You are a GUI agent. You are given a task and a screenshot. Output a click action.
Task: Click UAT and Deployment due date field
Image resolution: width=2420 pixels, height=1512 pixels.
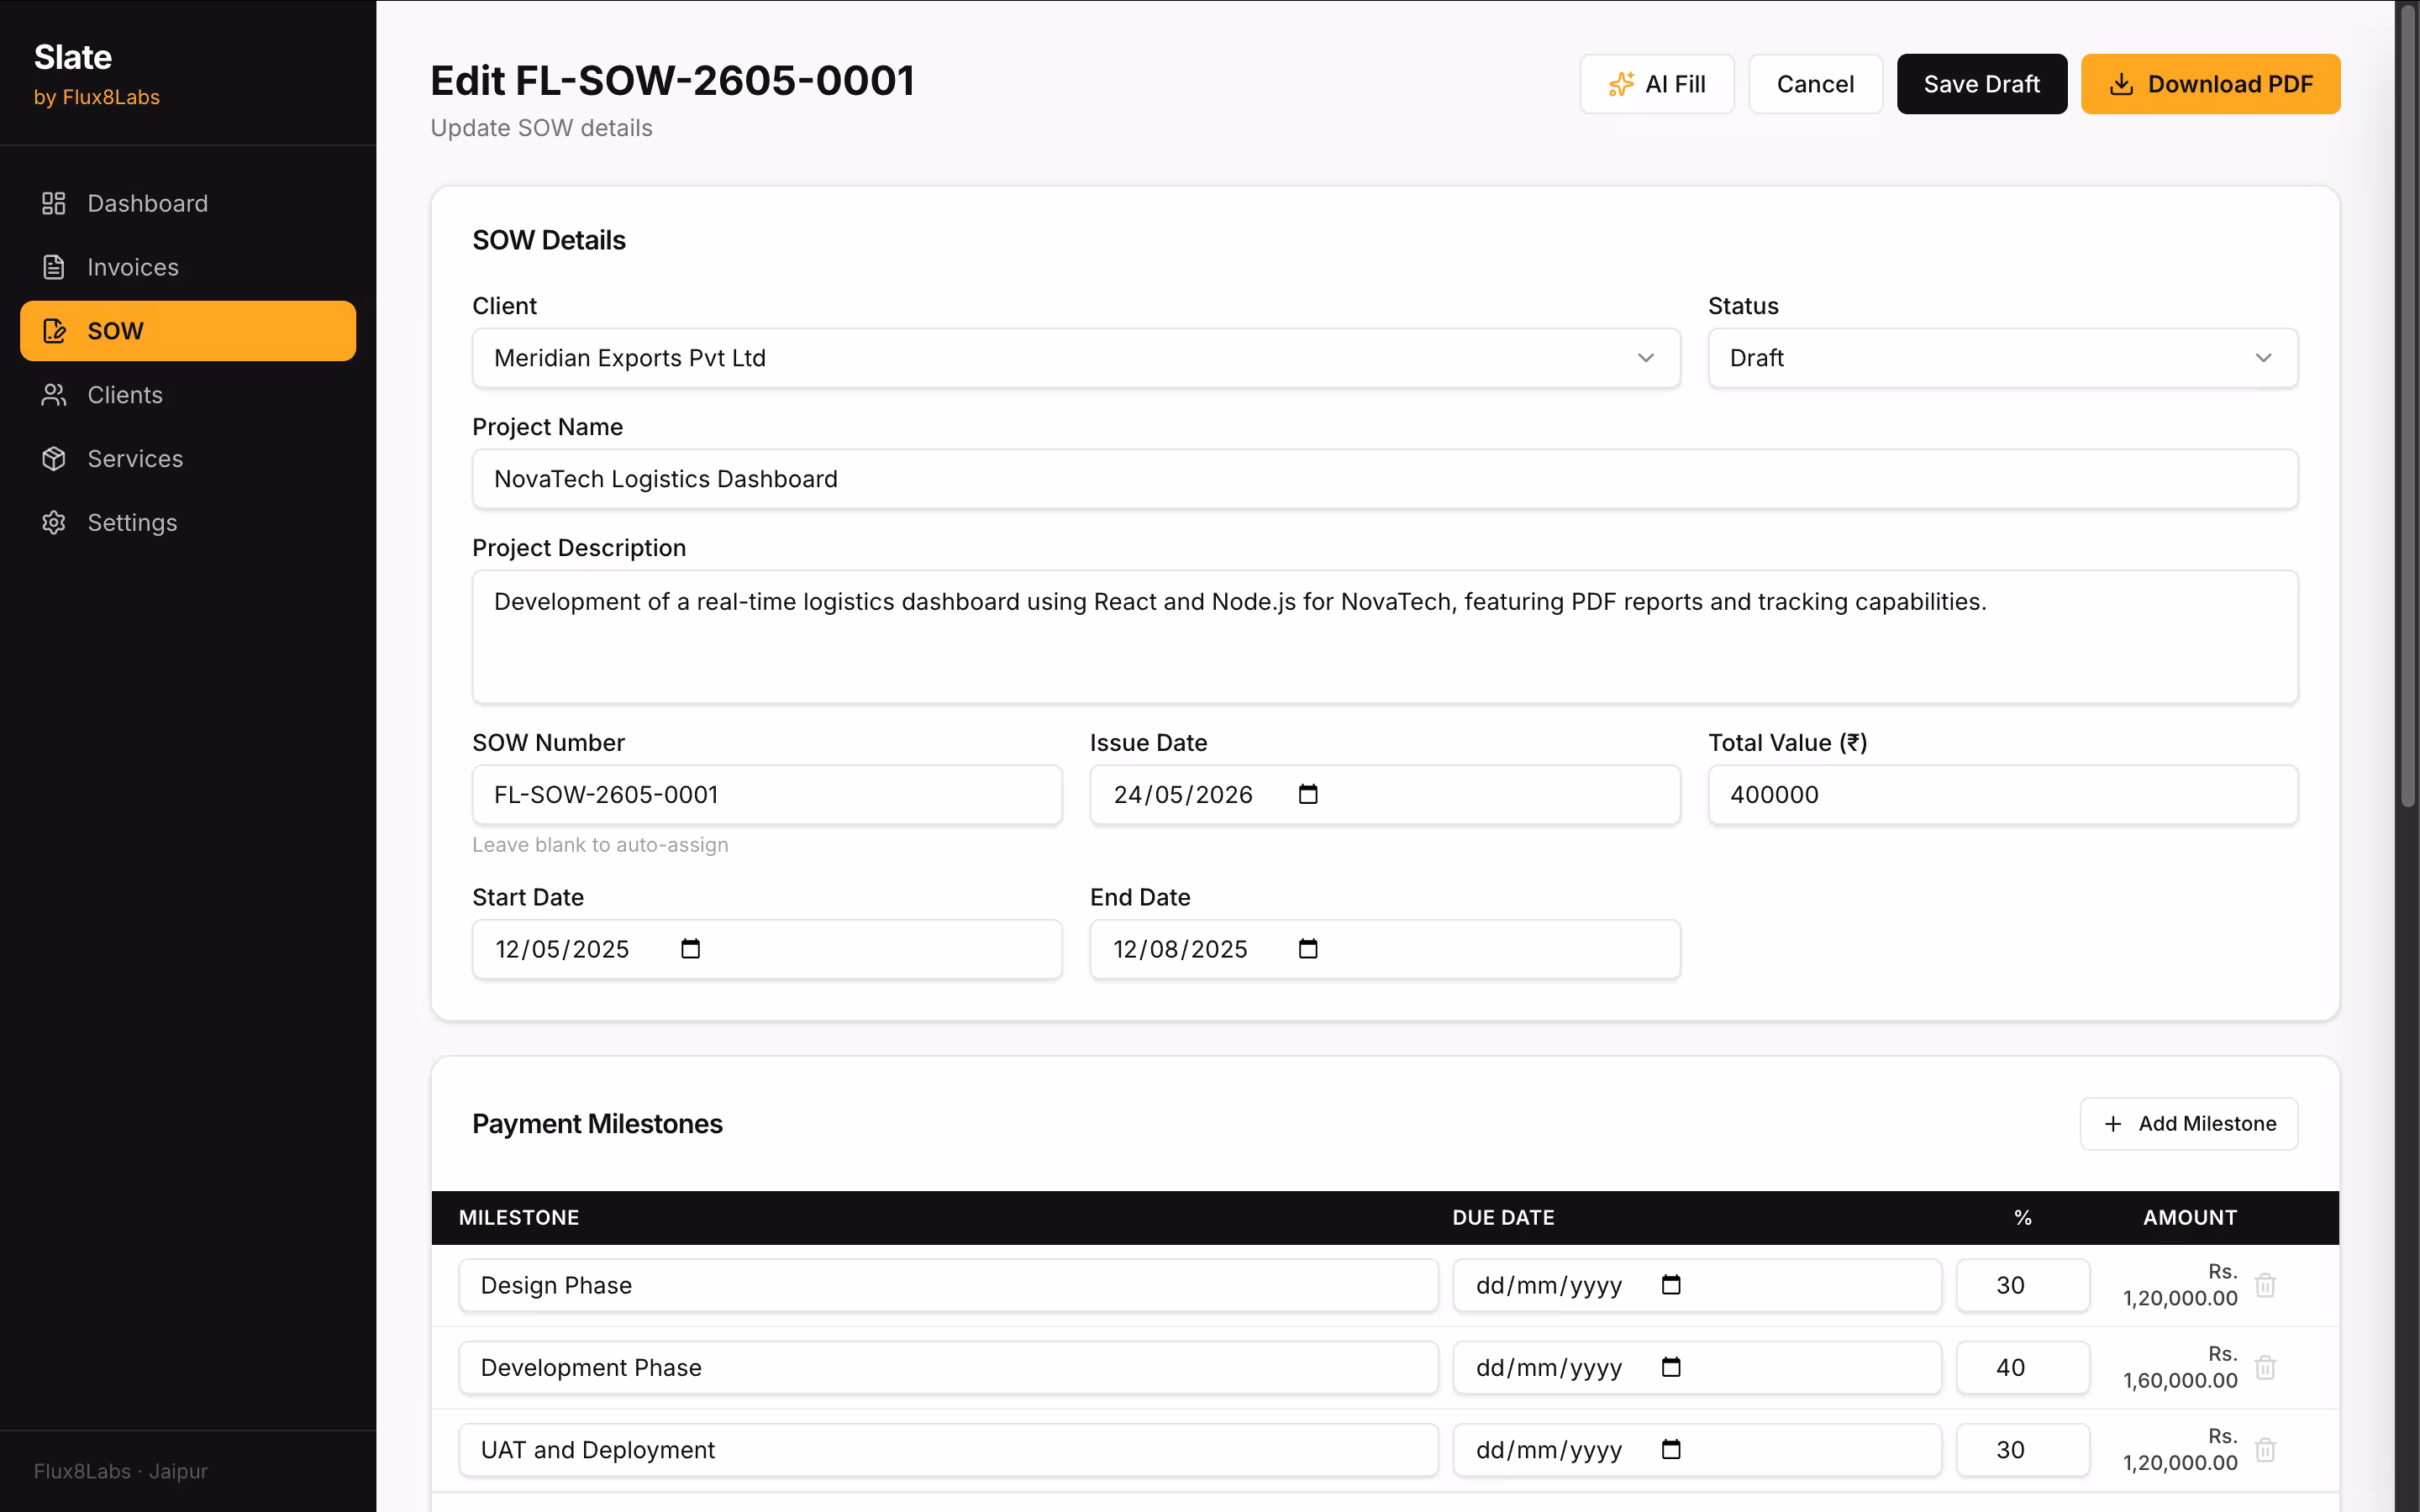point(1697,1449)
